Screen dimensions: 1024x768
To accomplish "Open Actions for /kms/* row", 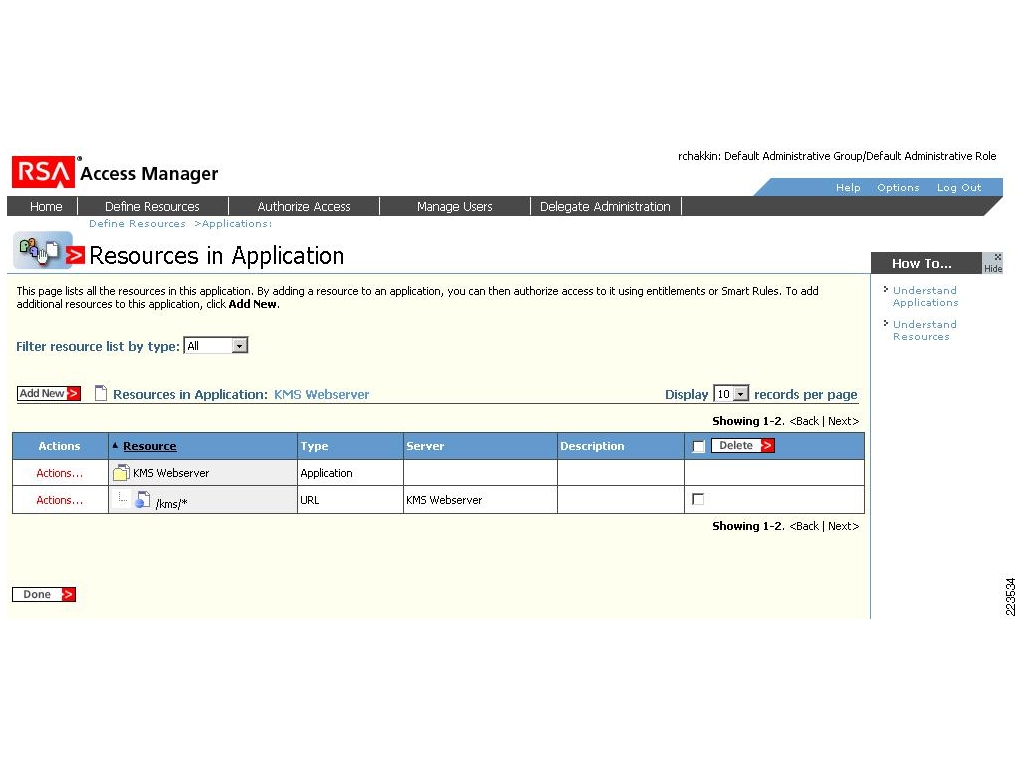I will pyautogui.click(x=59, y=500).
